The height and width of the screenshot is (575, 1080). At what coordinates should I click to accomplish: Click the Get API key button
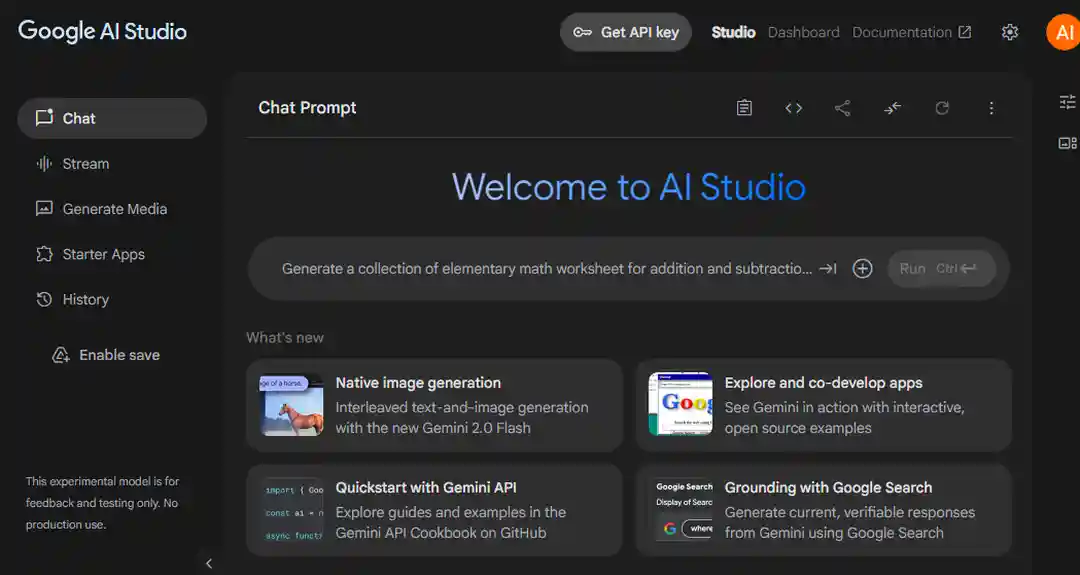pos(625,32)
